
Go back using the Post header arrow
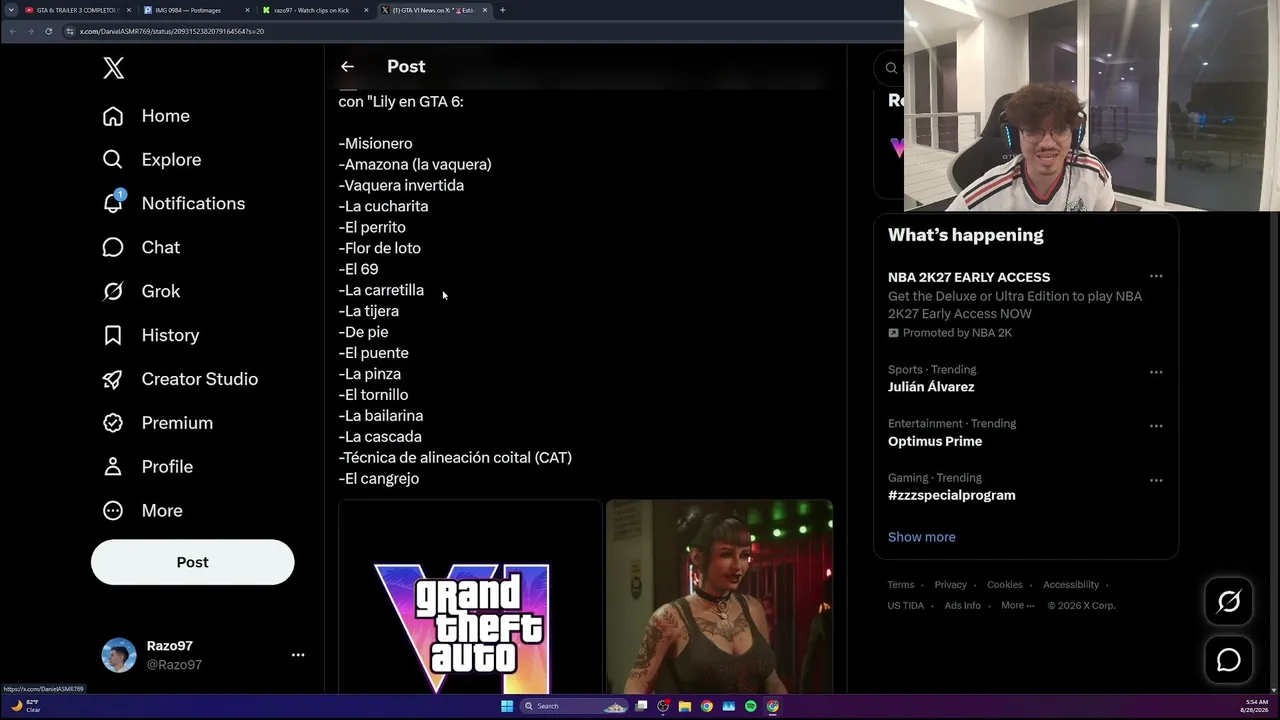pyautogui.click(x=347, y=67)
